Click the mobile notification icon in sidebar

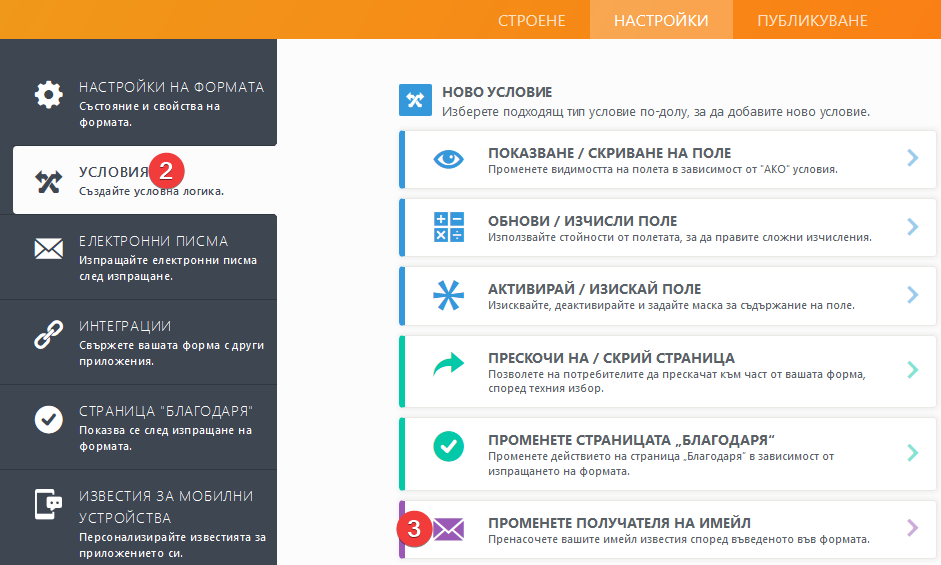(49, 504)
